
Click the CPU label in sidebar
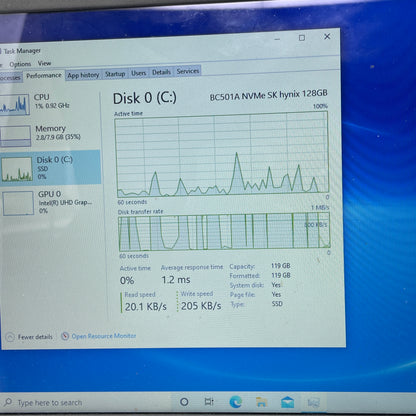[x=41, y=97]
